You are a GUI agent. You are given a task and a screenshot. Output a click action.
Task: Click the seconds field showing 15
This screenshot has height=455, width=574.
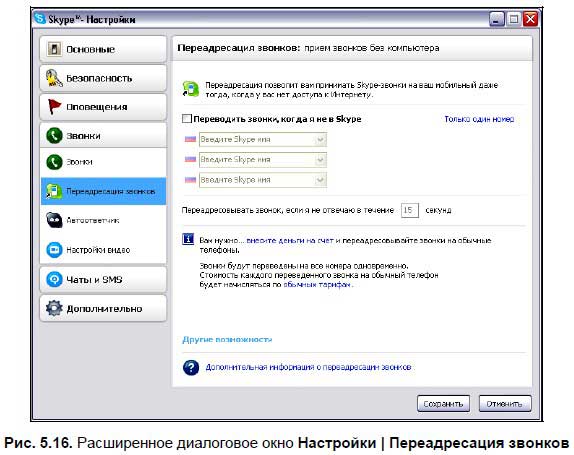coord(410,210)
